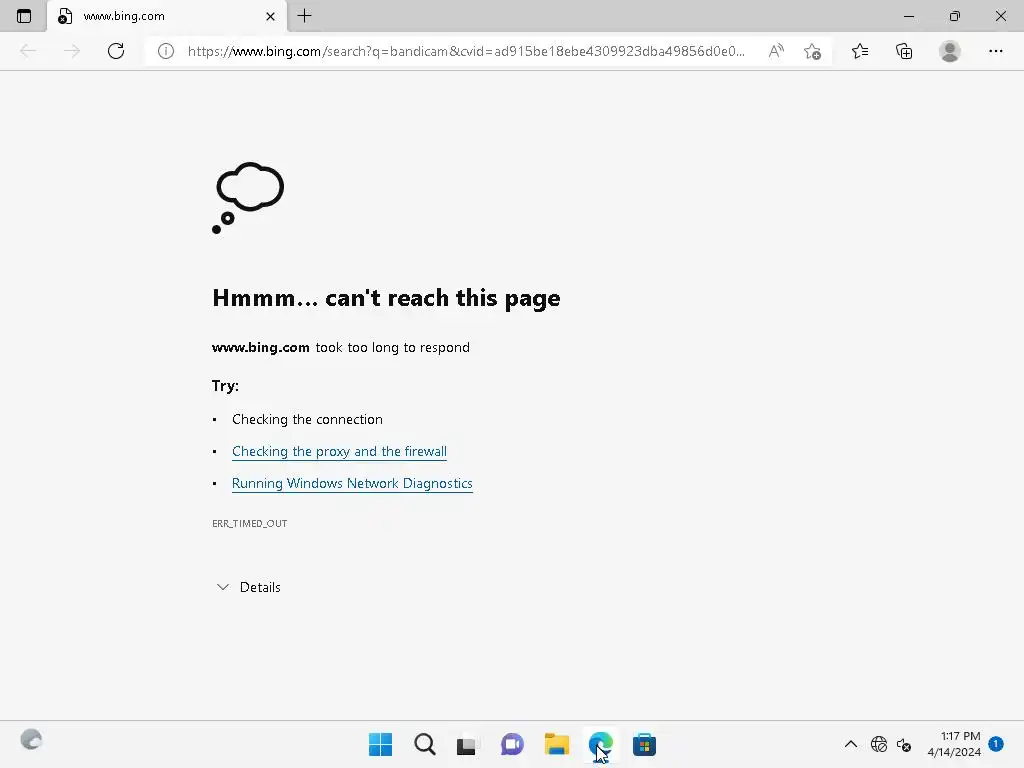
Task: Open a new tab with plus button
Action: pos(304,16)
